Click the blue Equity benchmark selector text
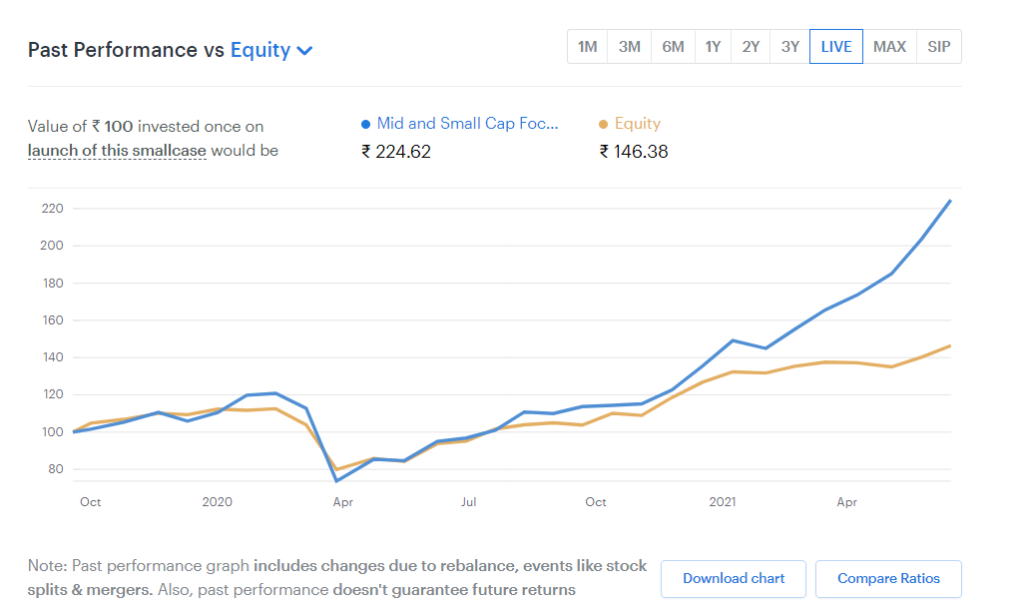 tap(260, 50)
